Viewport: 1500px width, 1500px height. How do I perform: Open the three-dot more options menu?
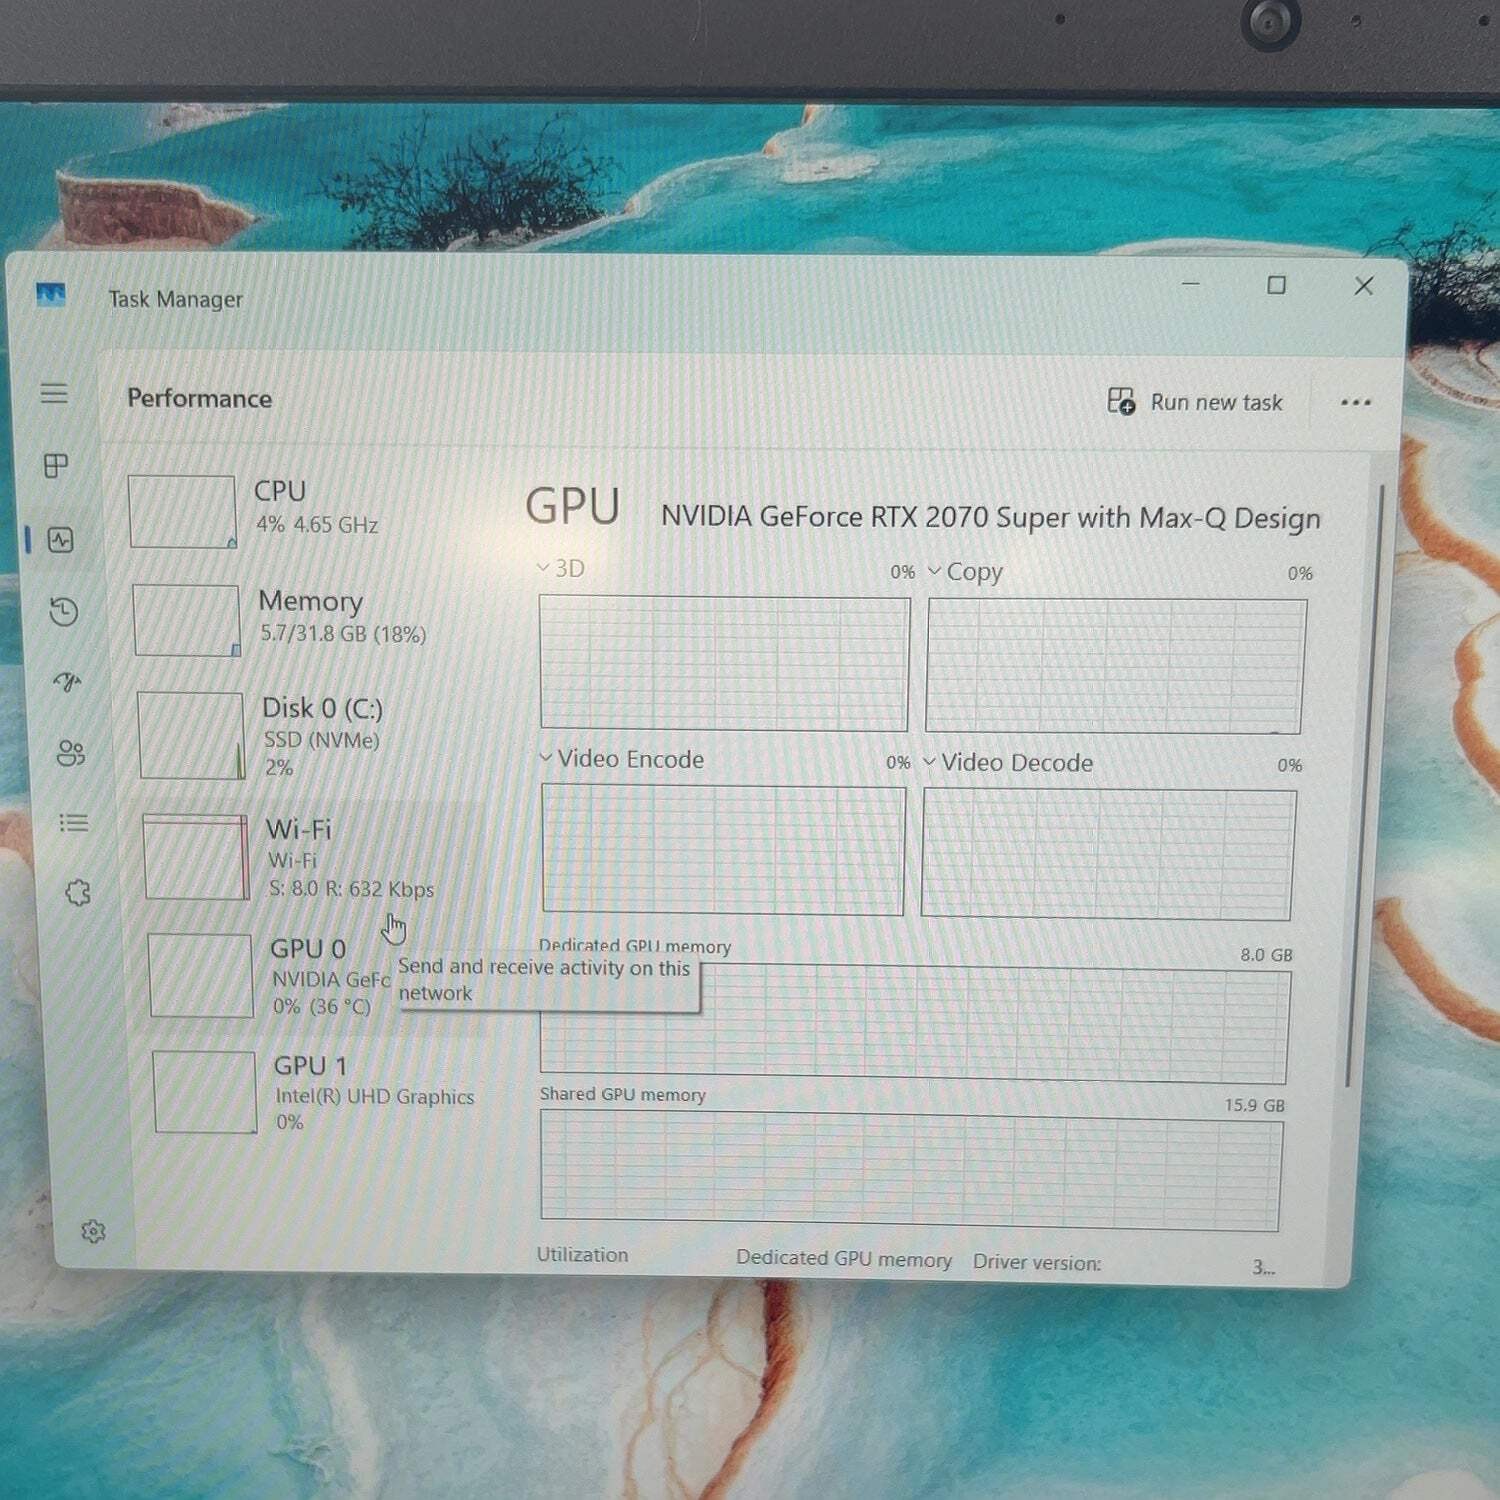click(x=1355, y=402)
